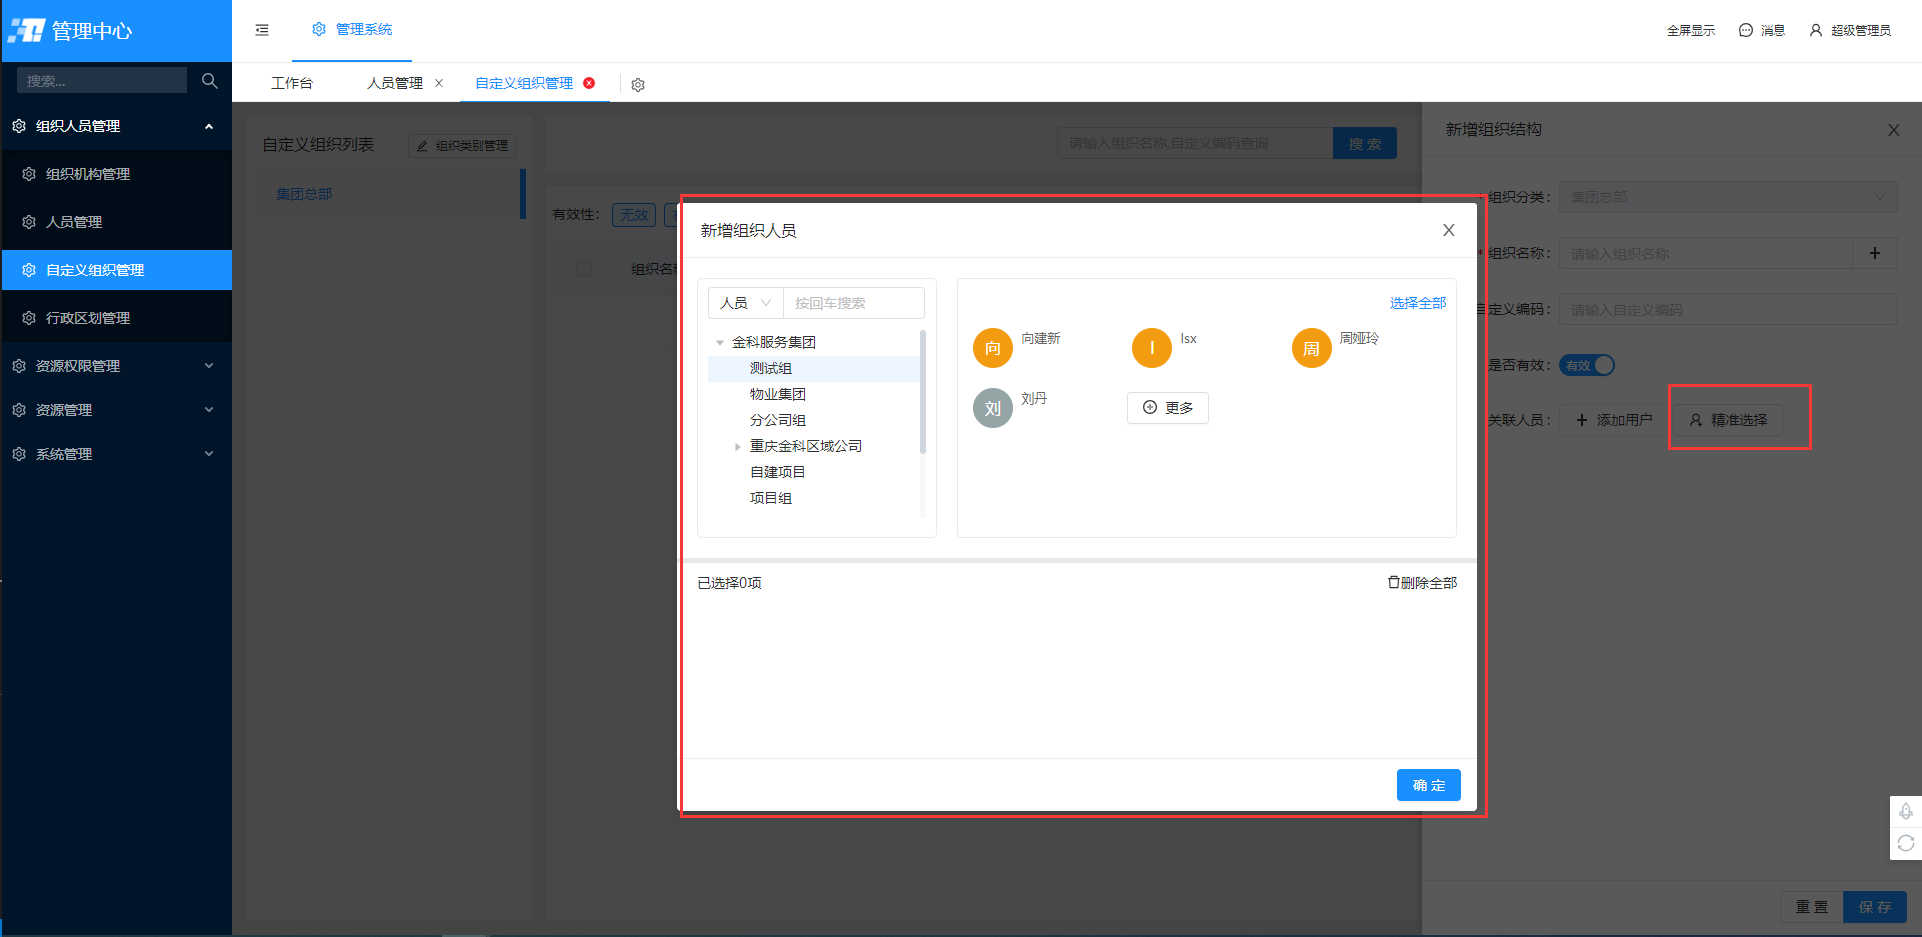The height and width of the screenshot is (937, 1922).
Task: Toggle the 是否有效 switch
Action: click(x=1587, y=365)
